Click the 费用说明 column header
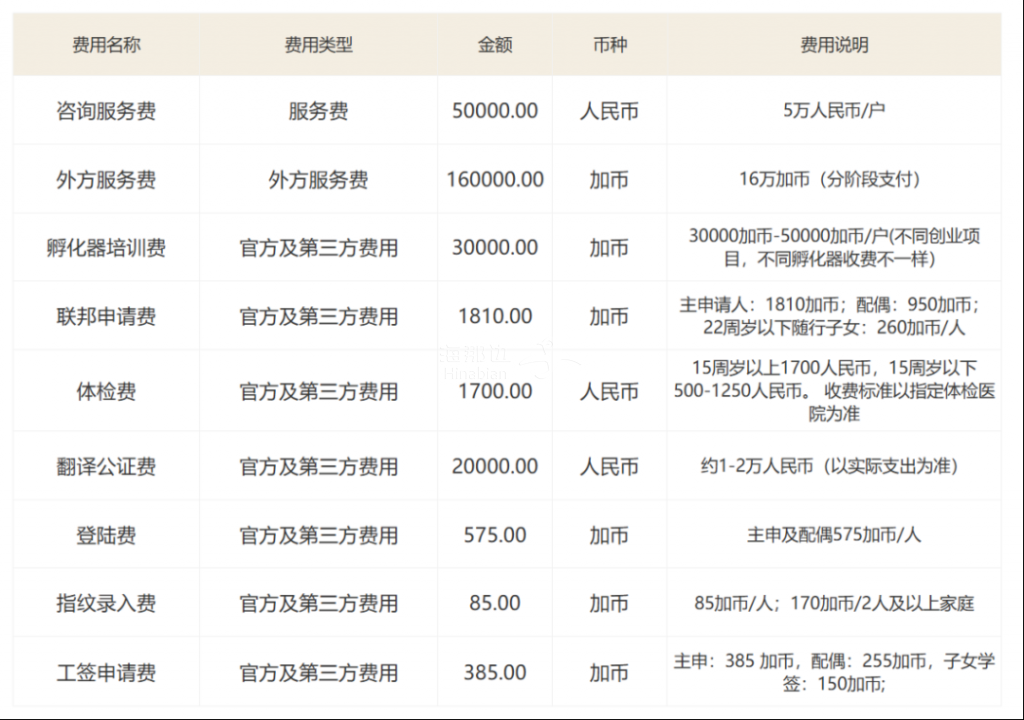 [x=834, y=45]
